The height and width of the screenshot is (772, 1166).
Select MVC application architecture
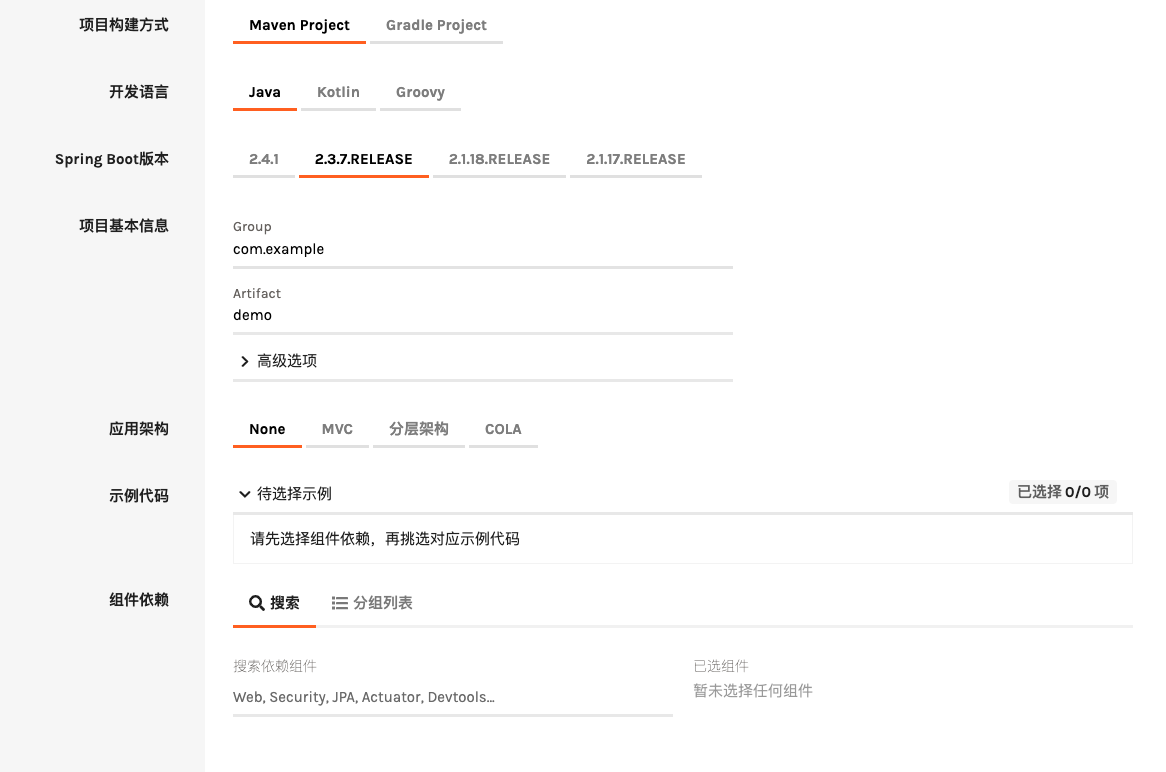pyautogui.click(x=337, y=429)
